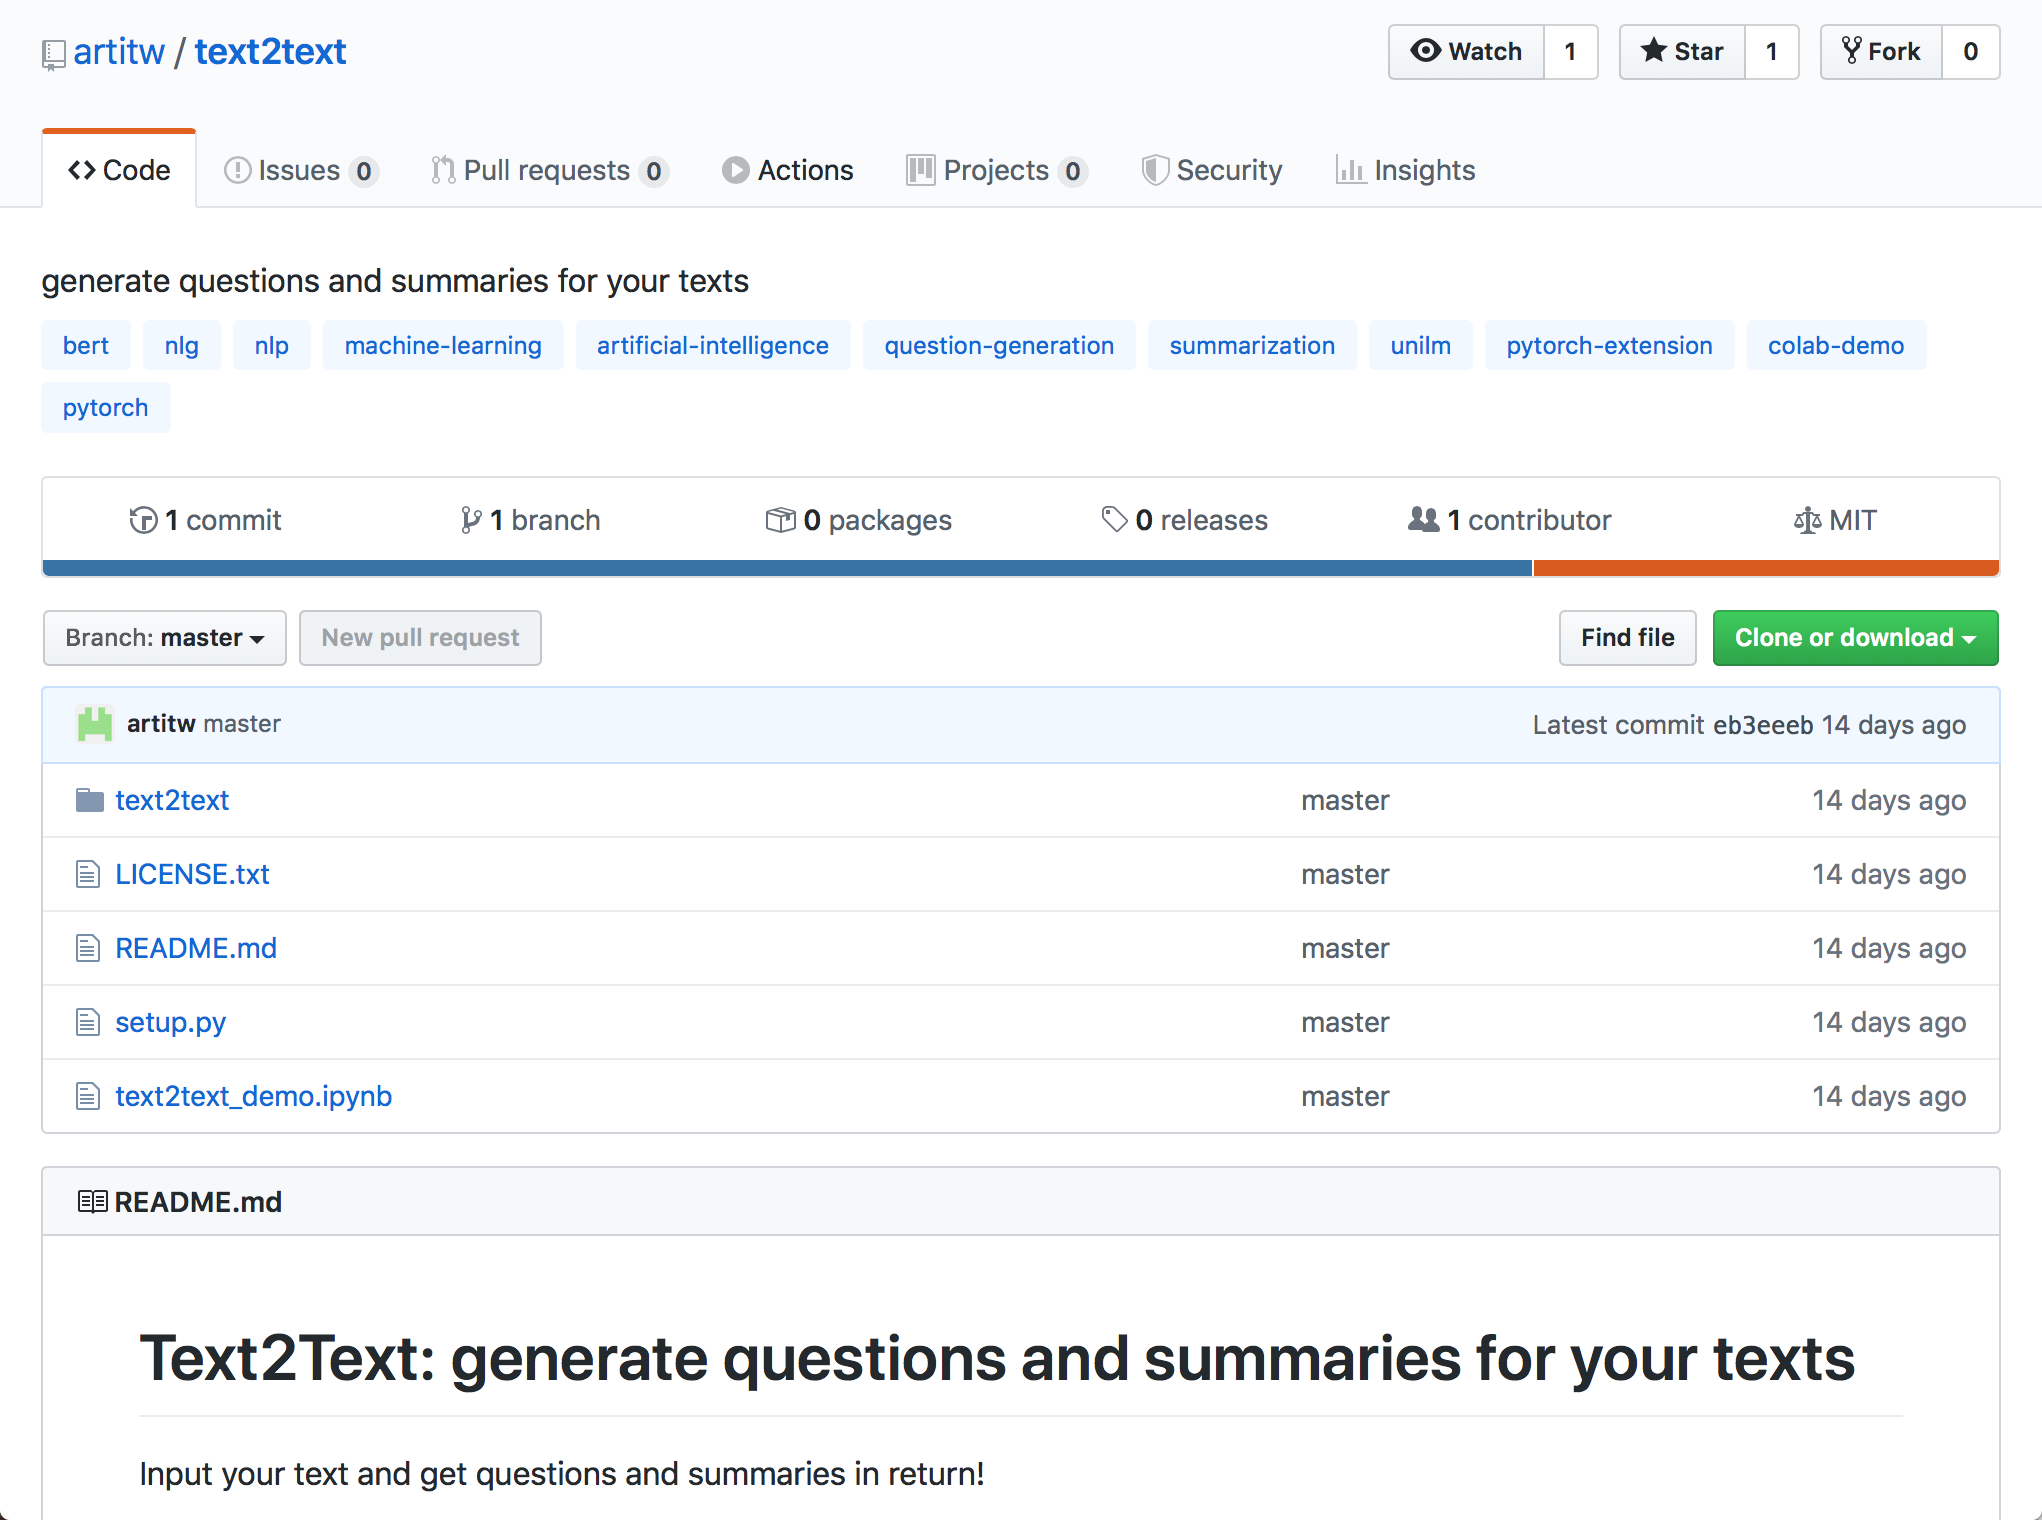Viewport: 2042px width, 1520px height.
Task: Click the contributors people icon
Action: [1423, 519]
